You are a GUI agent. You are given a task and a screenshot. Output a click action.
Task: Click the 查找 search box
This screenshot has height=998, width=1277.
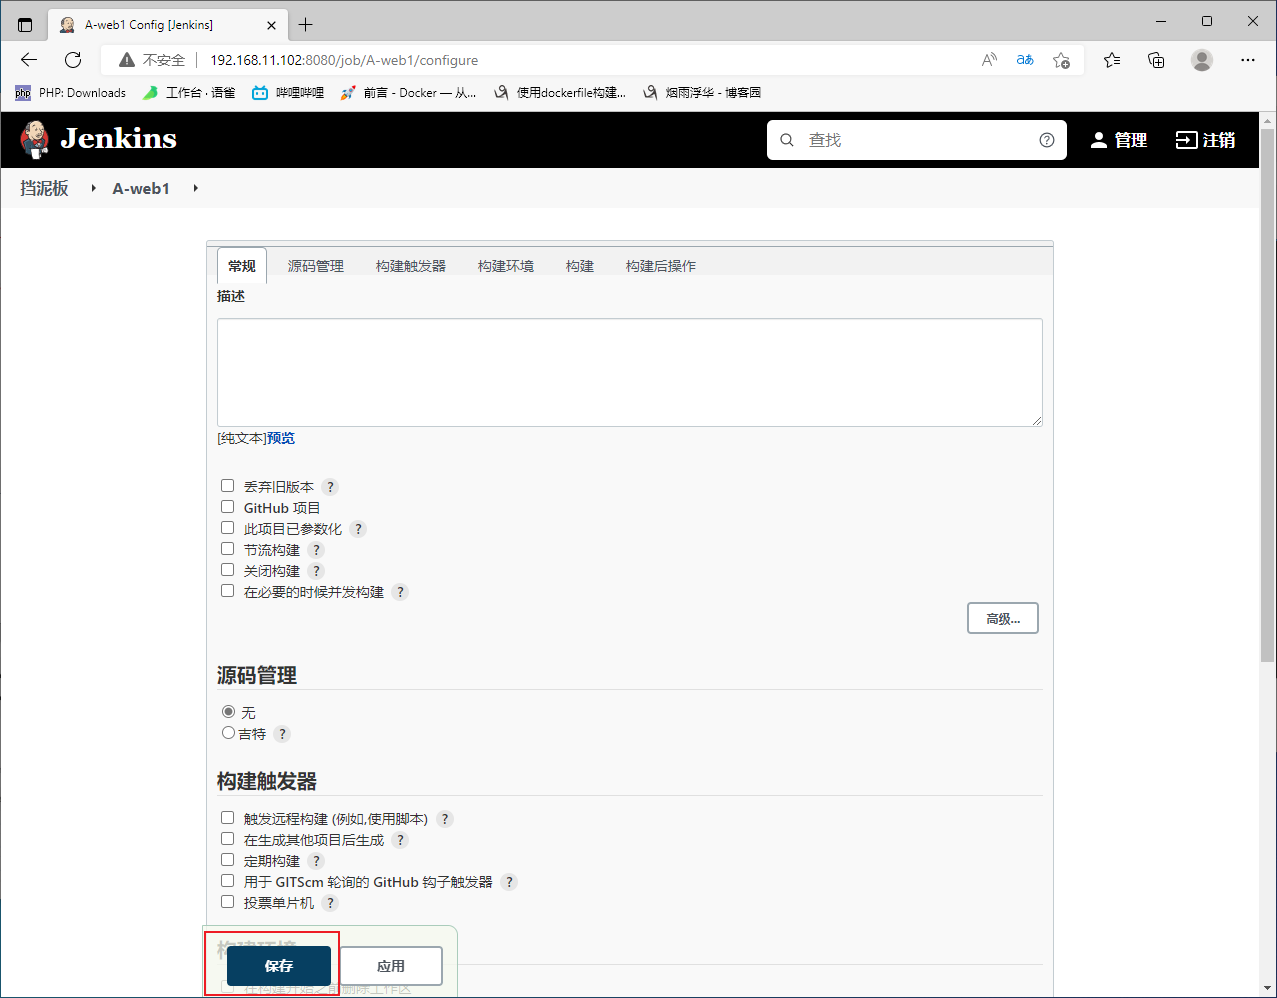917,140
